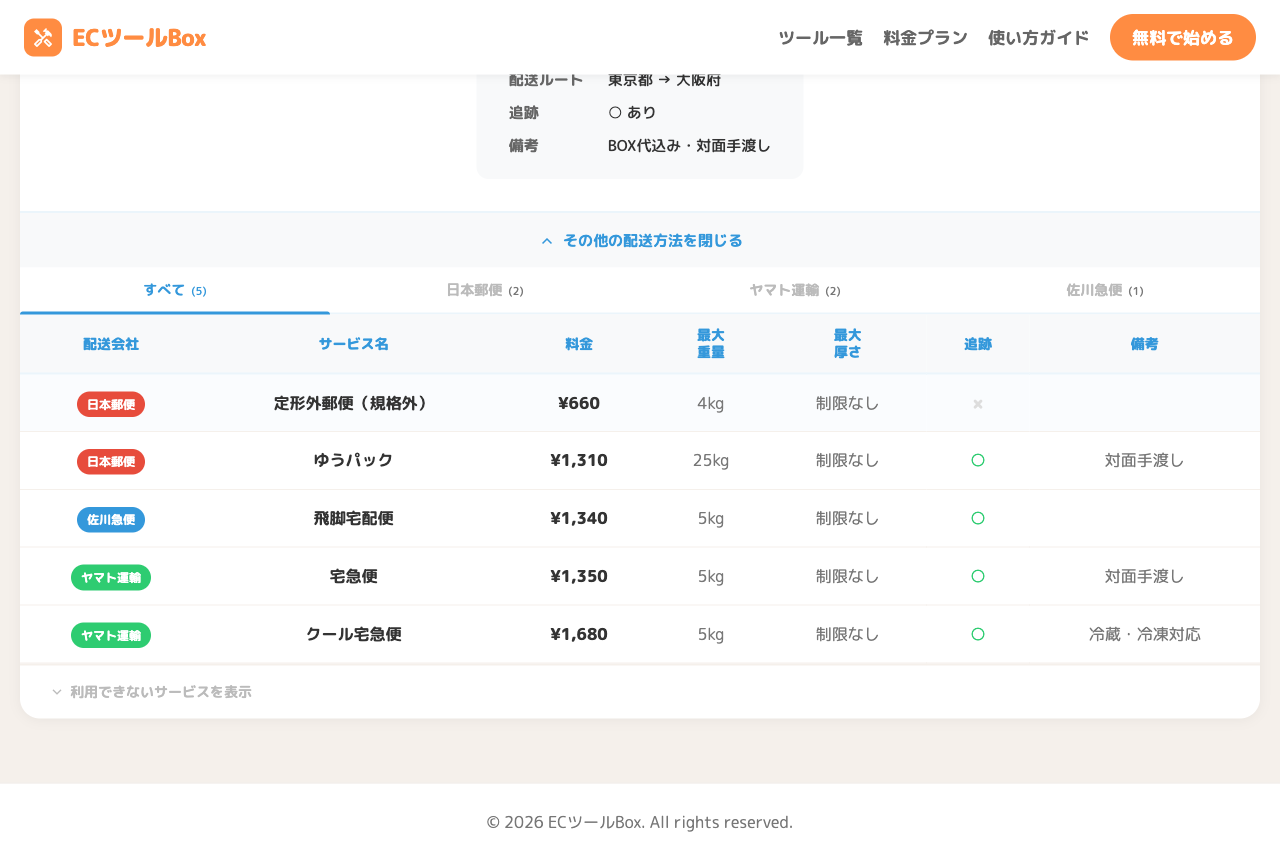
Task: Click the 最大重量 column header
Action: click(711, 343)
